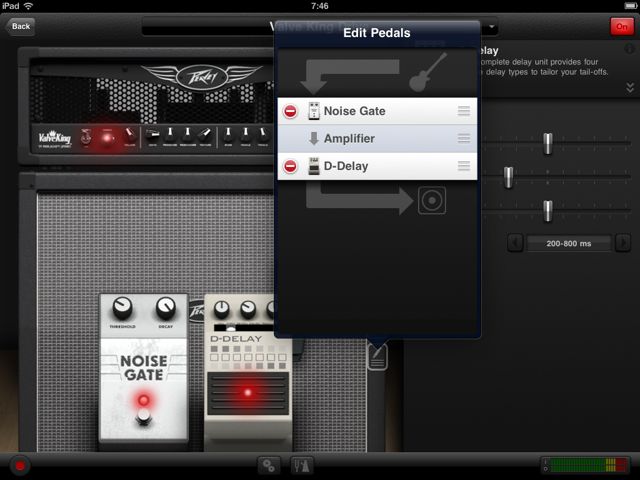Open the effects chain settings icon
Image resolution: width=640 pixels, height=480 pixels.
[269, 466]
